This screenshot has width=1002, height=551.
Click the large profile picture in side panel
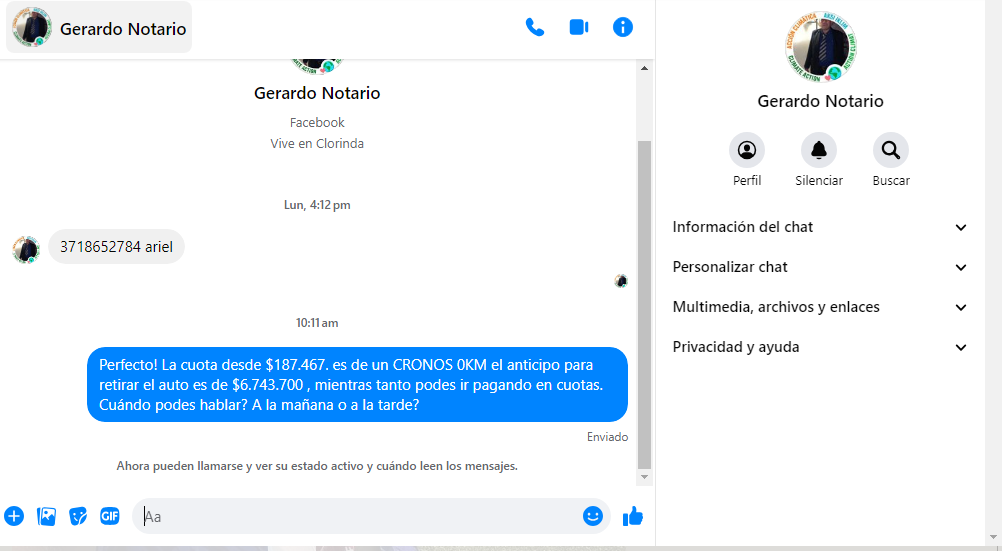click(x=821, y=48)
